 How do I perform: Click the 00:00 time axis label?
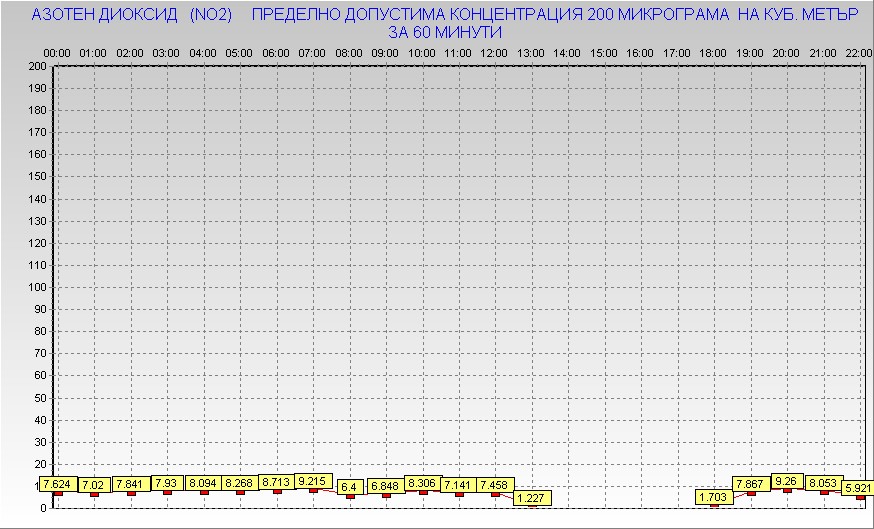57,52
